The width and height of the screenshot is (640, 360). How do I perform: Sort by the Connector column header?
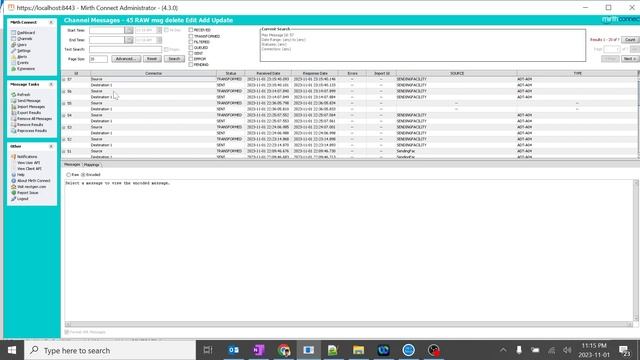pos(153,73)
